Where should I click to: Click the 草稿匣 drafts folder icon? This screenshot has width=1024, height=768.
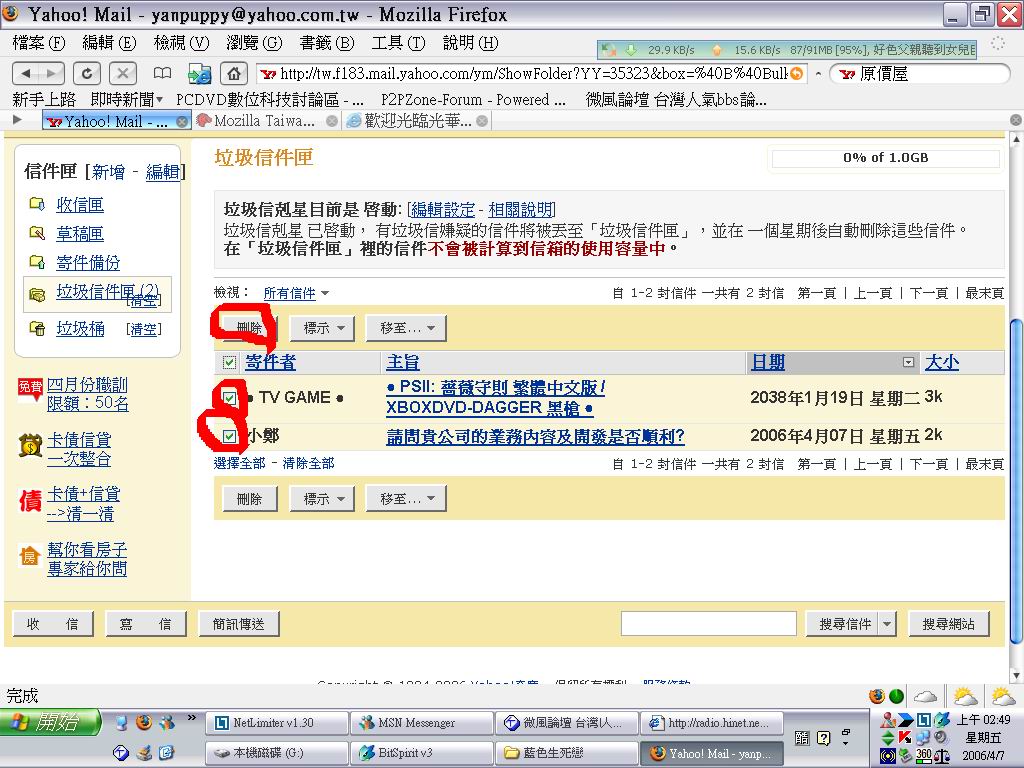37,234
